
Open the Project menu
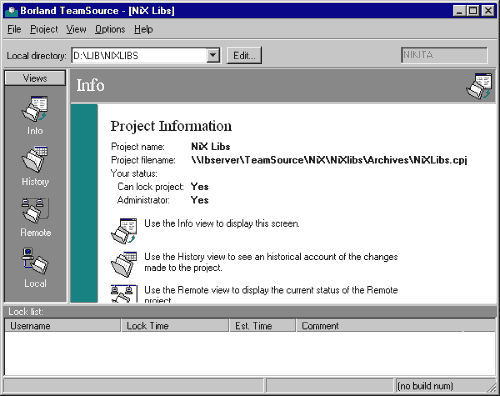pyautogui.click(x=44, y=29)
